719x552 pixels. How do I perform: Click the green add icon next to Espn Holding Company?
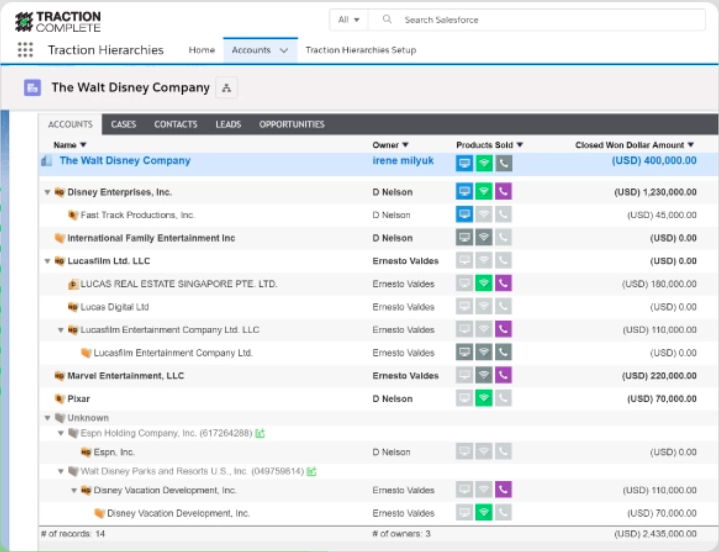pos(260,433)
